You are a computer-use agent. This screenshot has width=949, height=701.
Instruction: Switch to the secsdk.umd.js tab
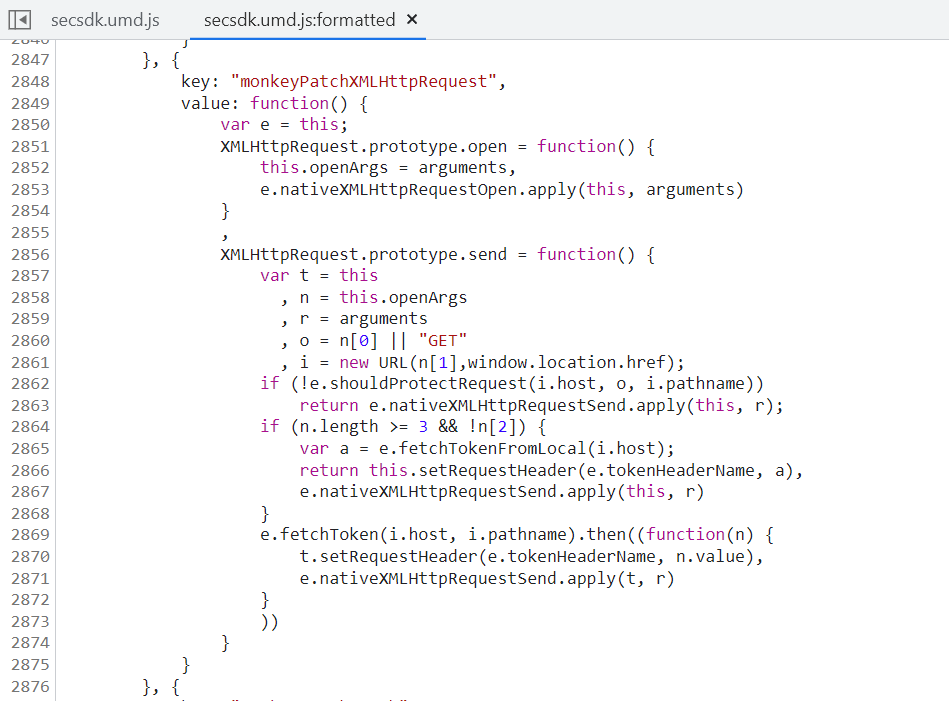coord(105,20)
